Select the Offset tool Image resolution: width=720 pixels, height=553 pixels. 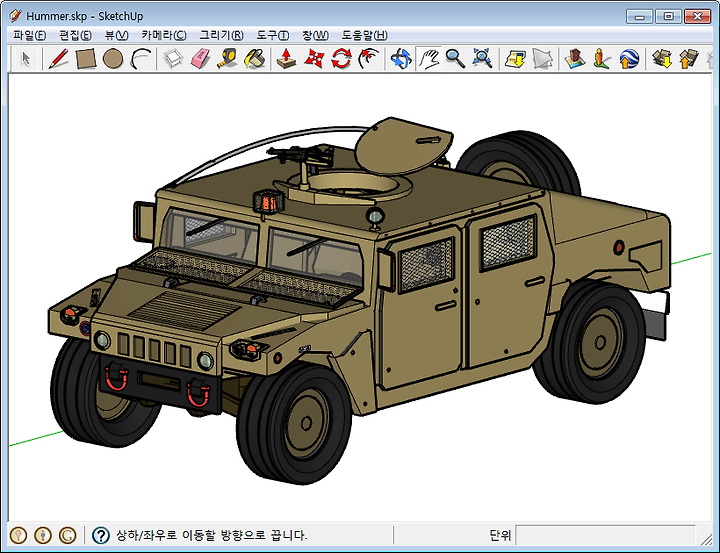click(368, 59)
